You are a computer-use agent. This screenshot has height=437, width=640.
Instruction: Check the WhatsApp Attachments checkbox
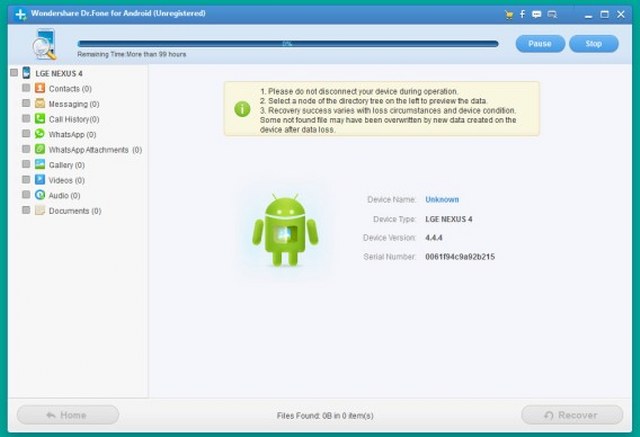tap(26, 149)
